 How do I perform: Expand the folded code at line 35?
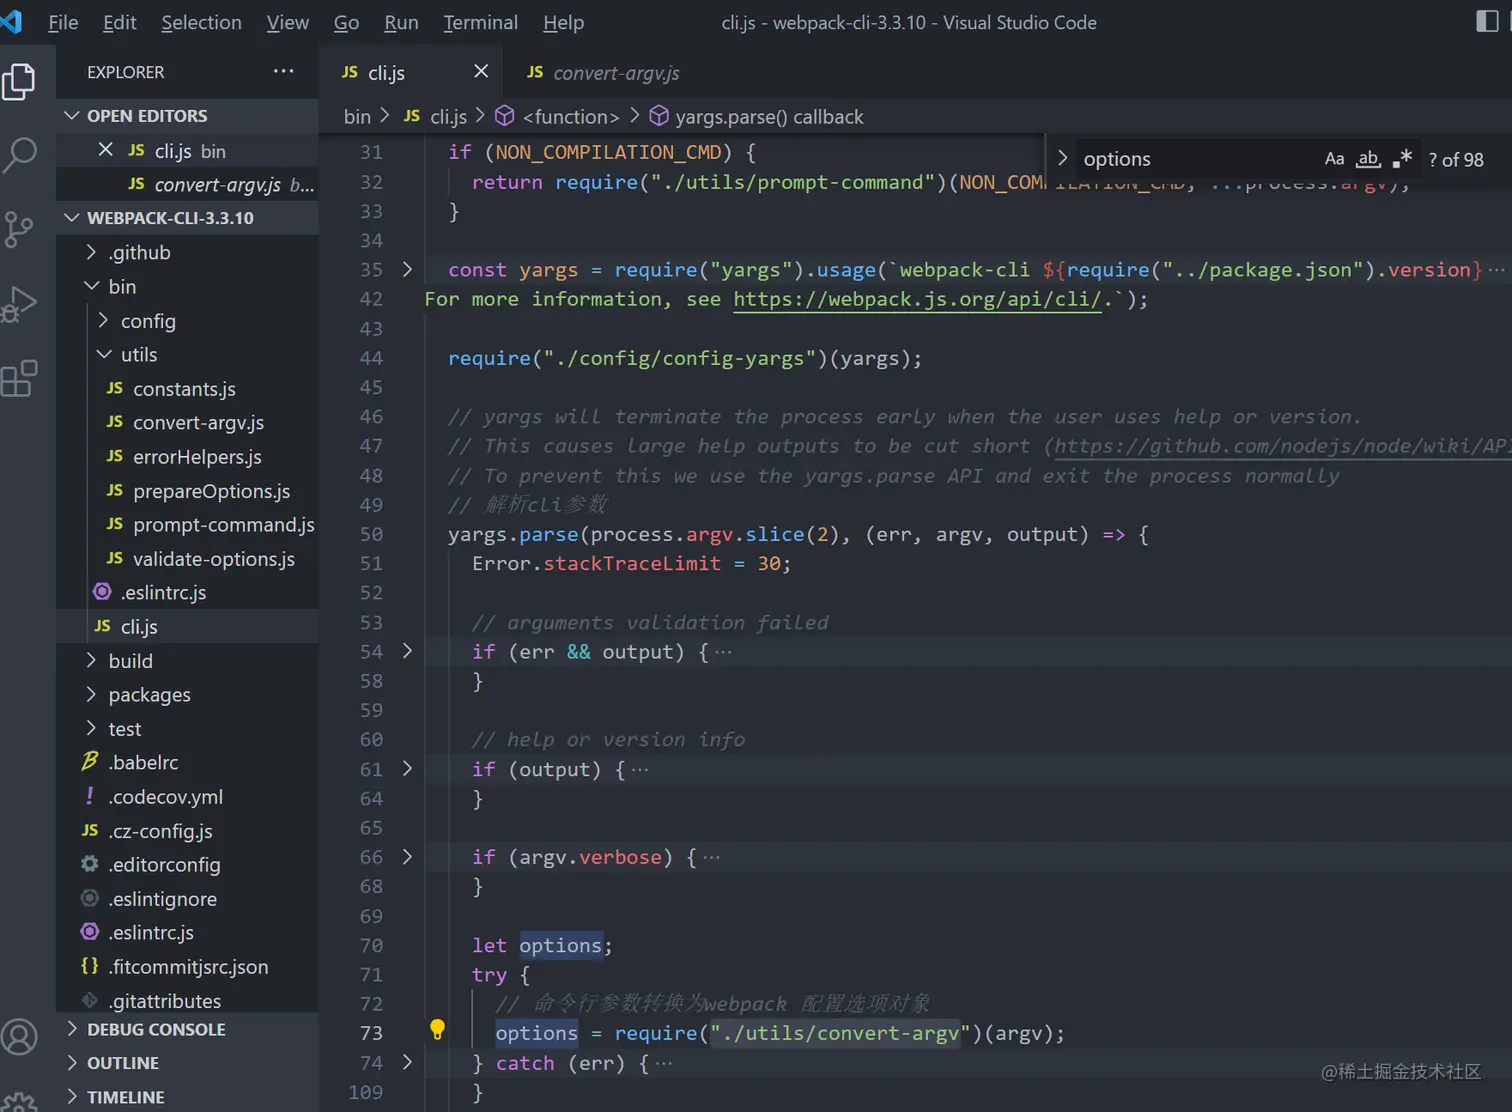coord(407,269)
